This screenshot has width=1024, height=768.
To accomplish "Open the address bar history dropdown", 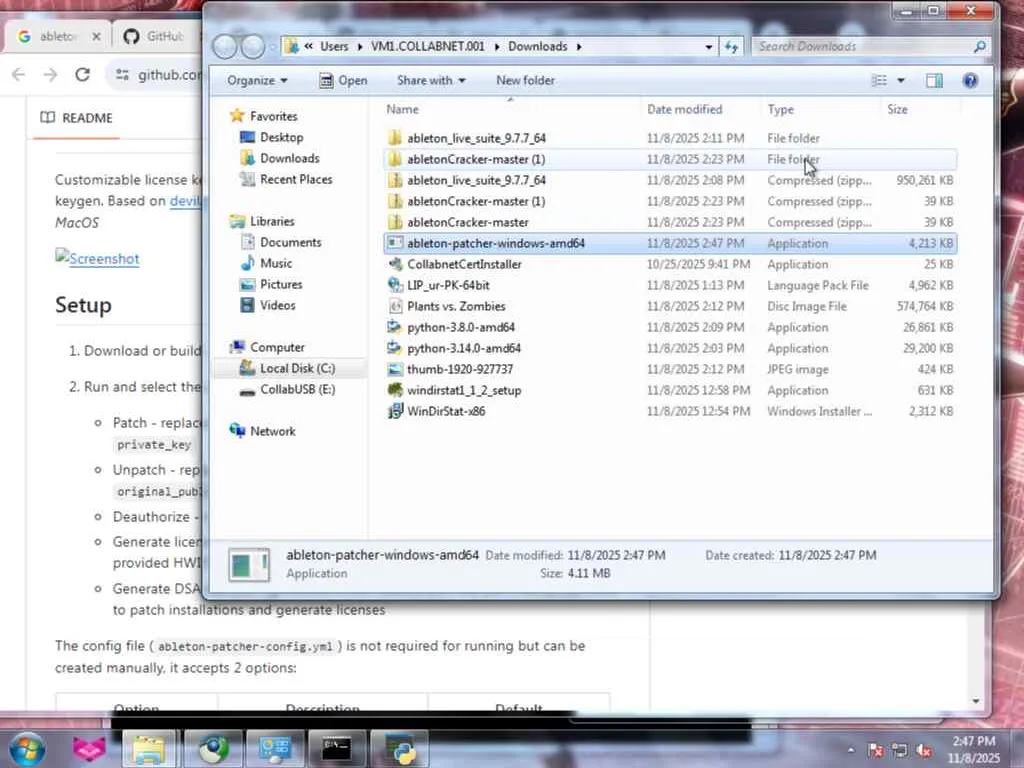I will 709,46.
